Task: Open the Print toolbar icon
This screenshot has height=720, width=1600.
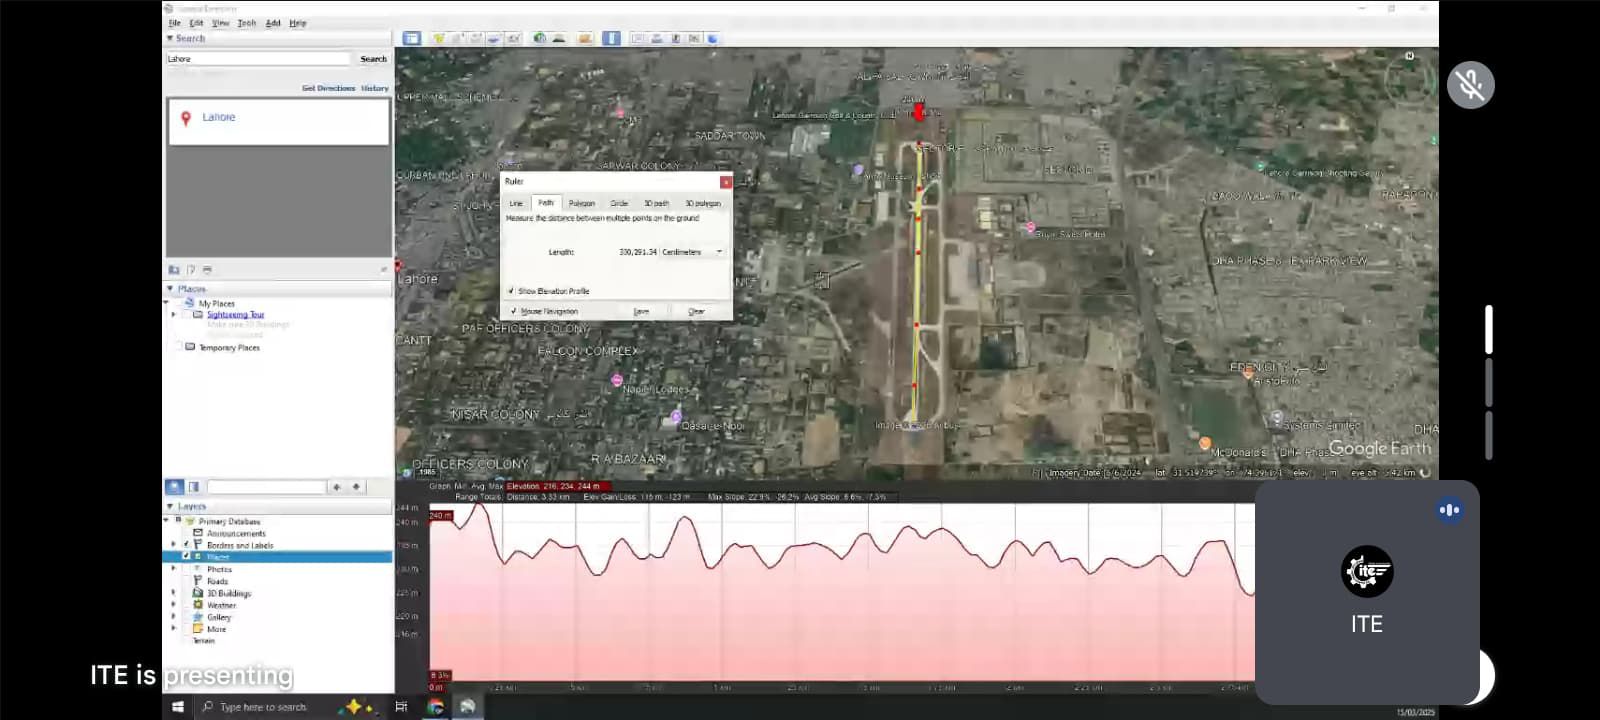Action: click(657, 38)
